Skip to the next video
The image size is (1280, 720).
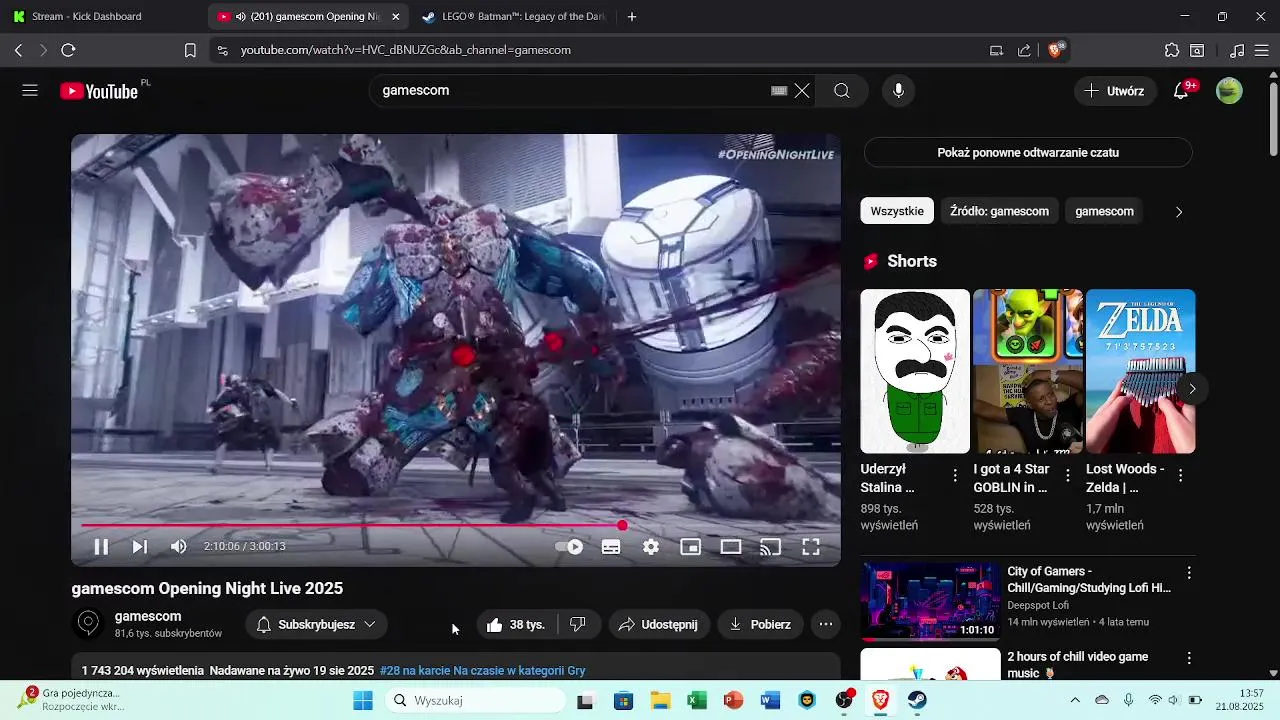tap(140, 547)
